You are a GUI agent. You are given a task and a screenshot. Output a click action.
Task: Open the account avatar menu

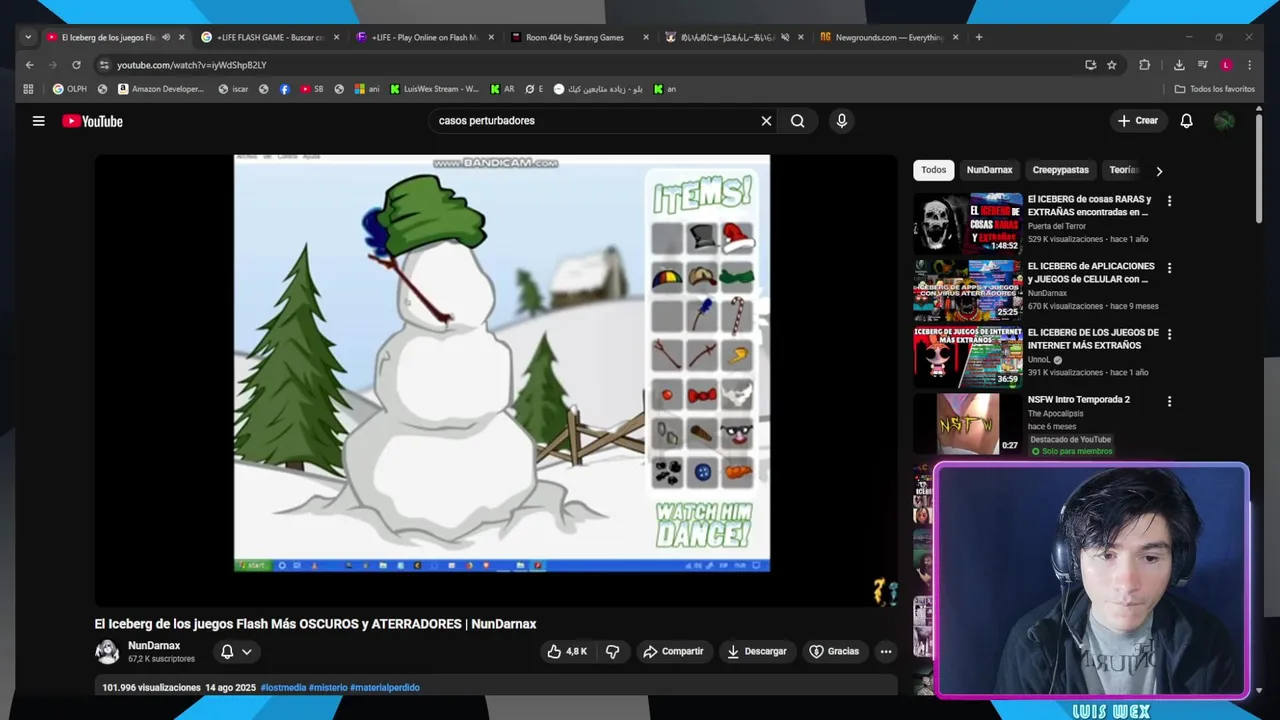[x=1224, y=121]
